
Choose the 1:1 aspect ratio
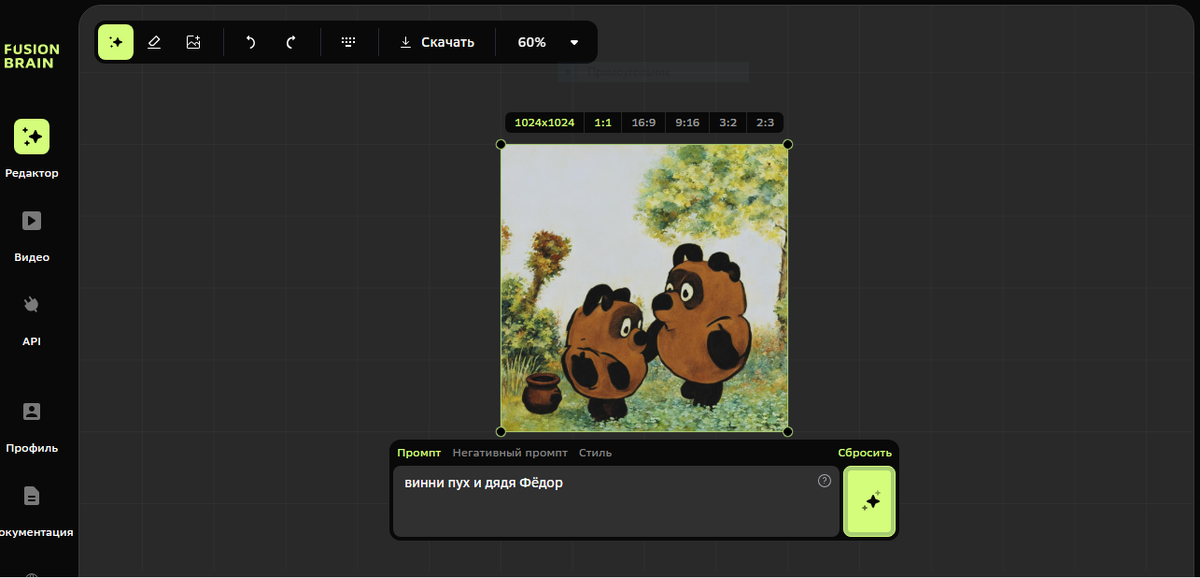[x=603, y=123]
